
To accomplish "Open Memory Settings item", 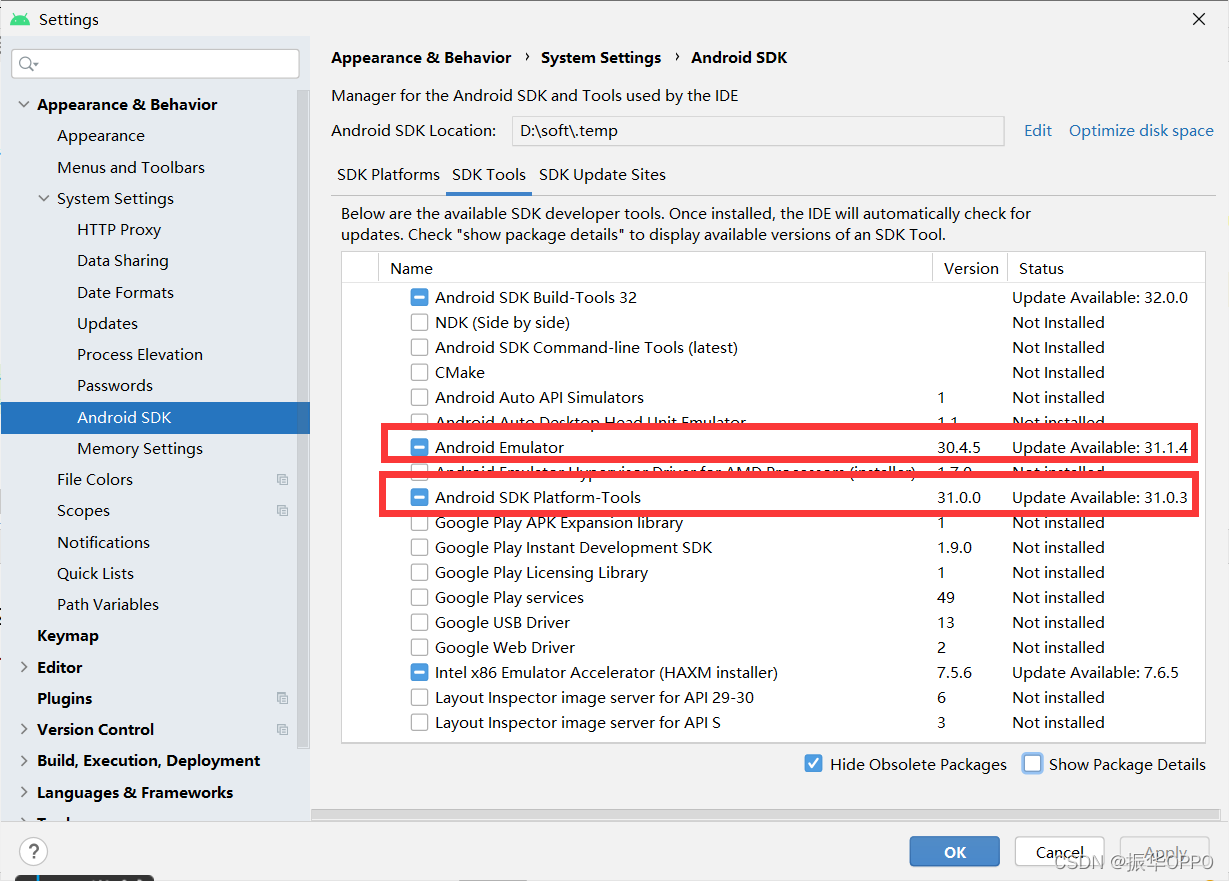I will tap(140, 448).
